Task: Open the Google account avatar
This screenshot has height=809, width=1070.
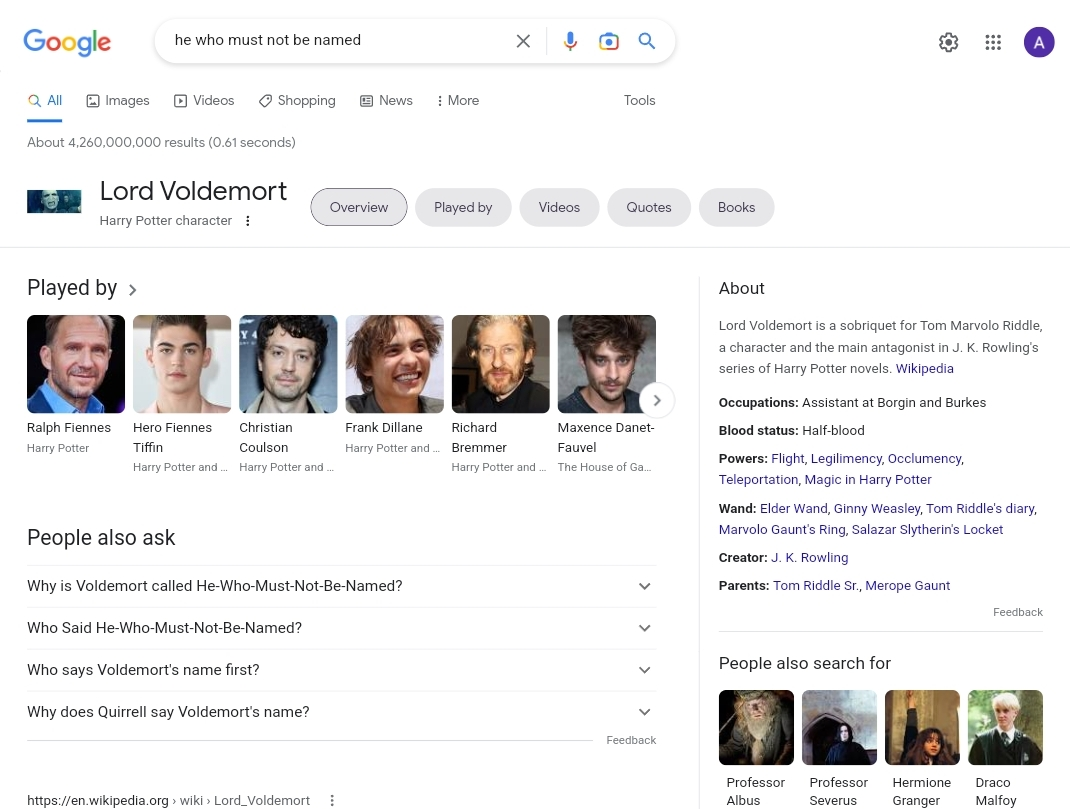Action: point(1039,42)
